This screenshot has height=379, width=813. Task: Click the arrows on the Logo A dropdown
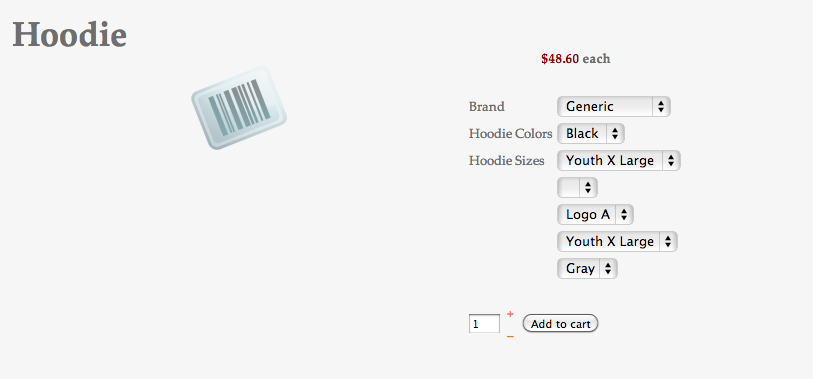pos(624,215)
